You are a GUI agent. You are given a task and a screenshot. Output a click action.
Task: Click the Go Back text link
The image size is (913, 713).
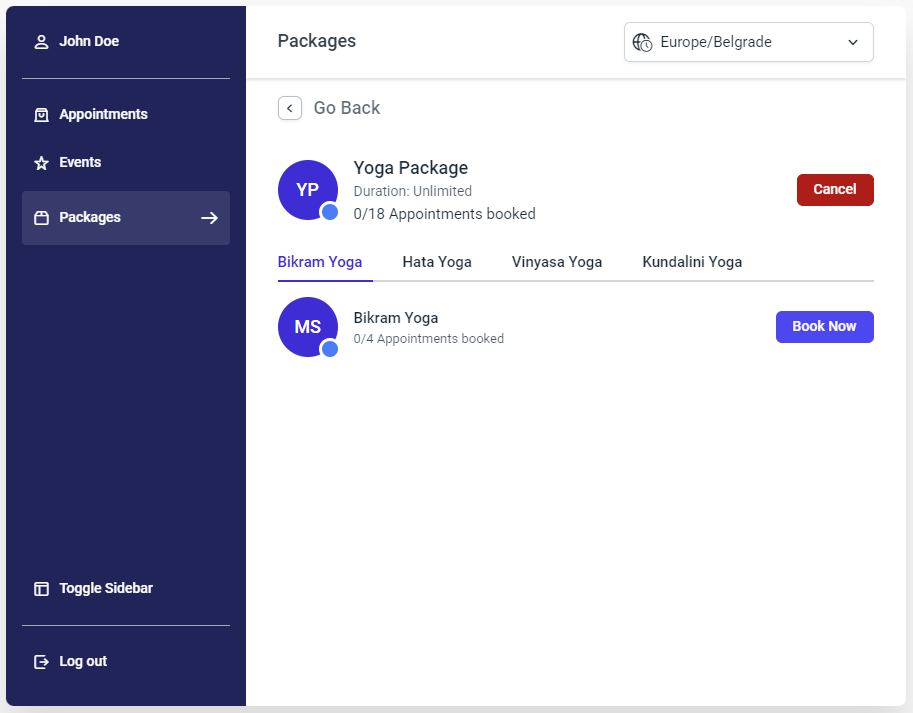(347, 108)
